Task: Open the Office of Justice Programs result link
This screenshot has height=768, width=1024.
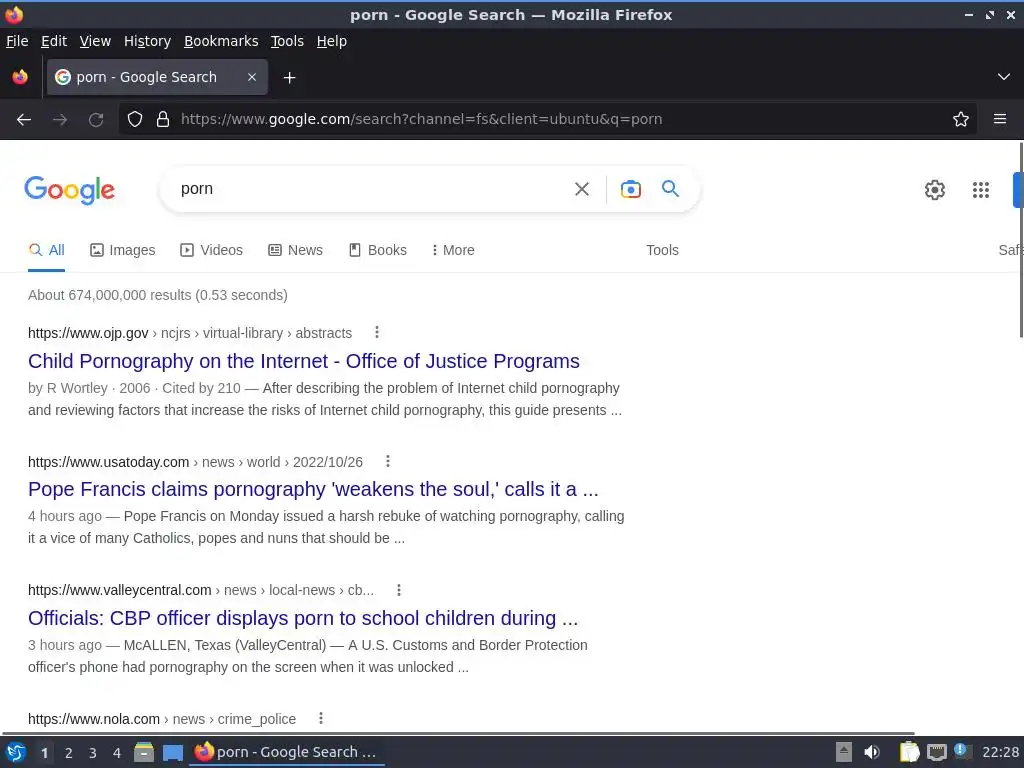Action: point(304,361)
